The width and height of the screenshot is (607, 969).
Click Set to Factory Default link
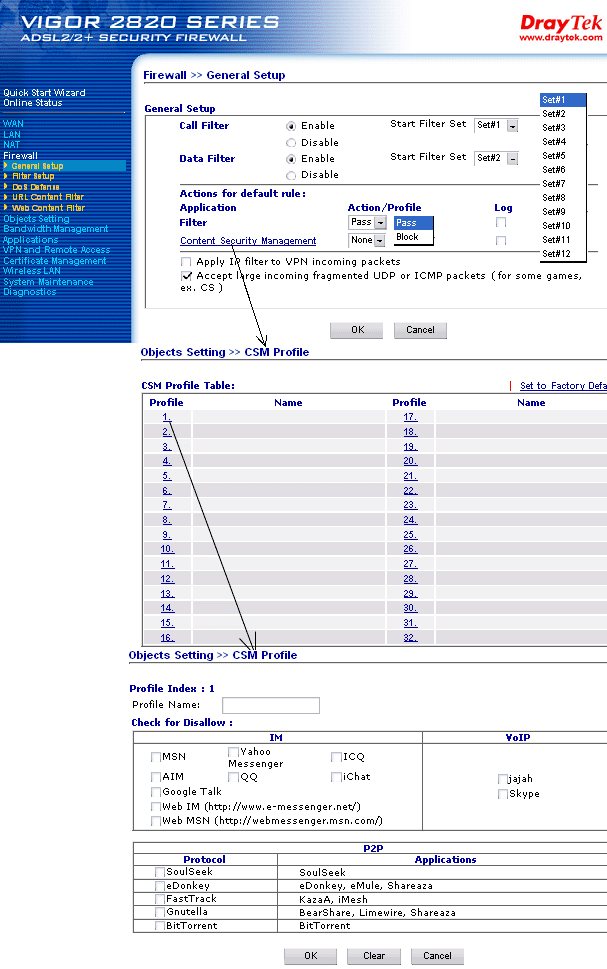(x=563, y=386)
